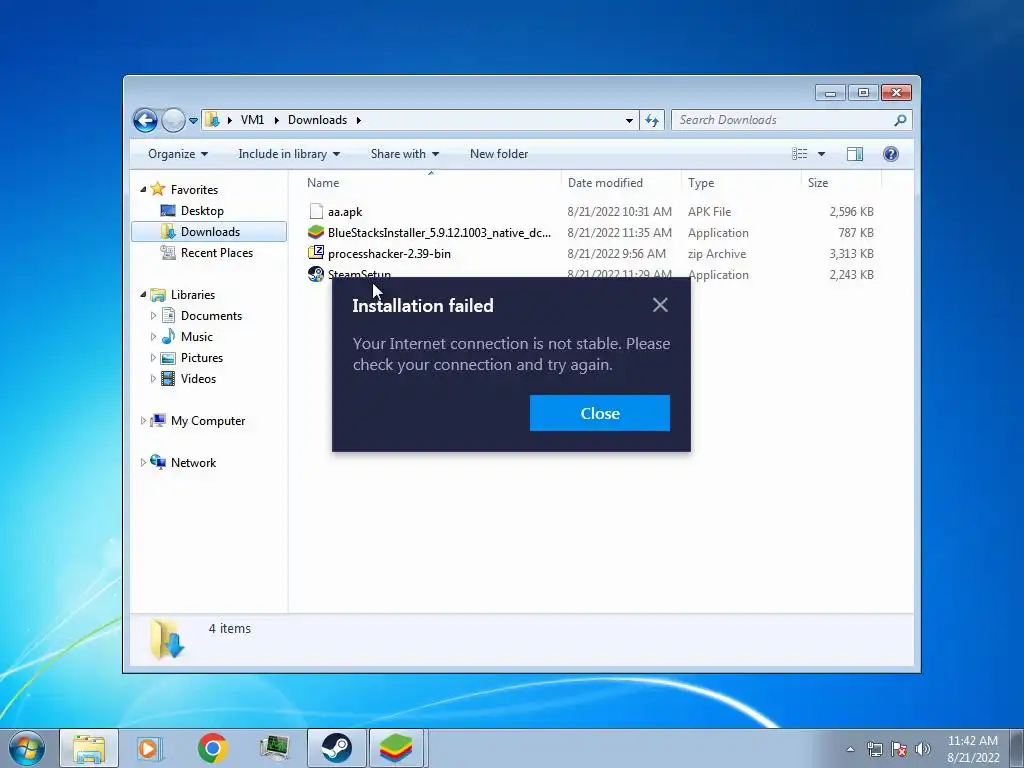Sort files by the Name column
This screenshot has width=1024, height=768.
tap(431, 183)
